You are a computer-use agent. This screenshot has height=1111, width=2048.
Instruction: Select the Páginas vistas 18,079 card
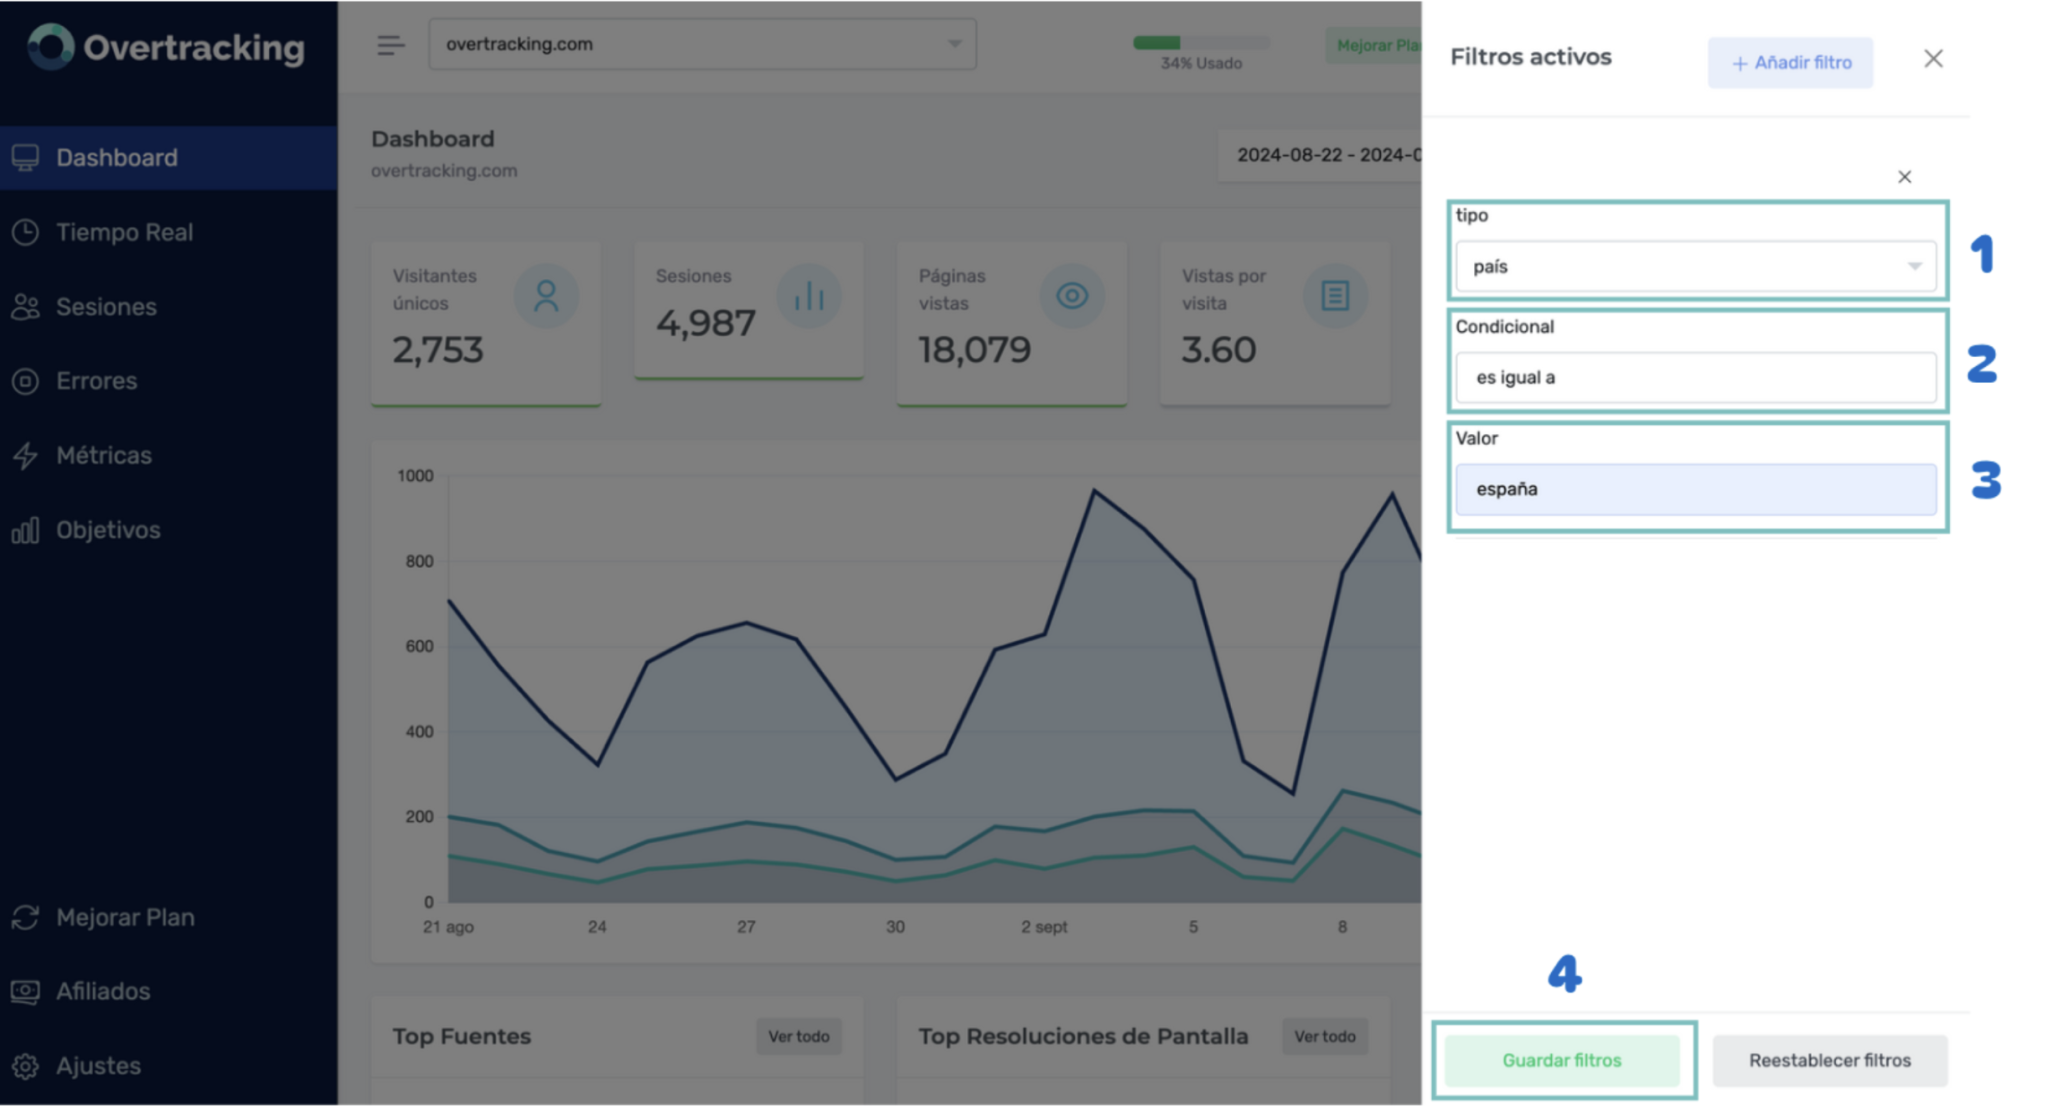coord(1012,324)
